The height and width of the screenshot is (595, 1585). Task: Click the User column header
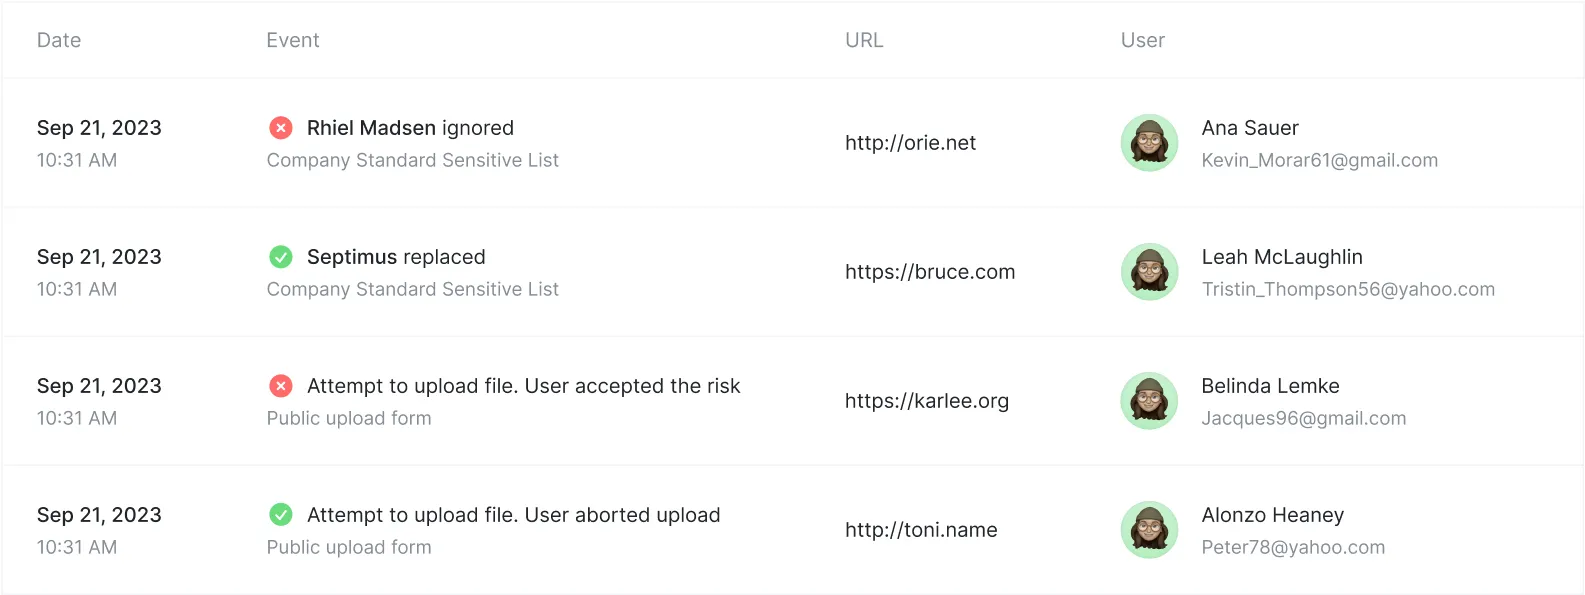1143,41
